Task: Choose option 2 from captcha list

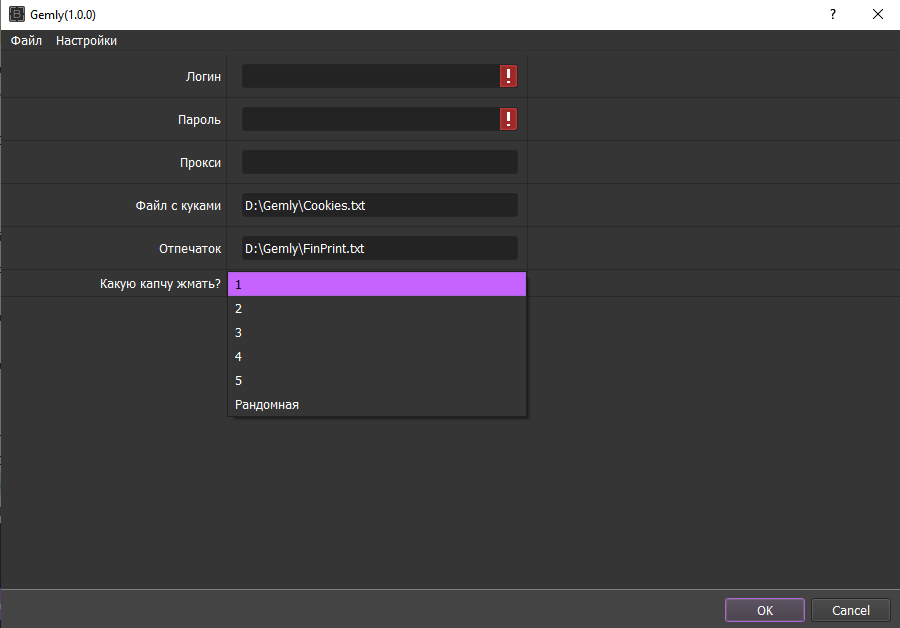Action: pos(376,309)
